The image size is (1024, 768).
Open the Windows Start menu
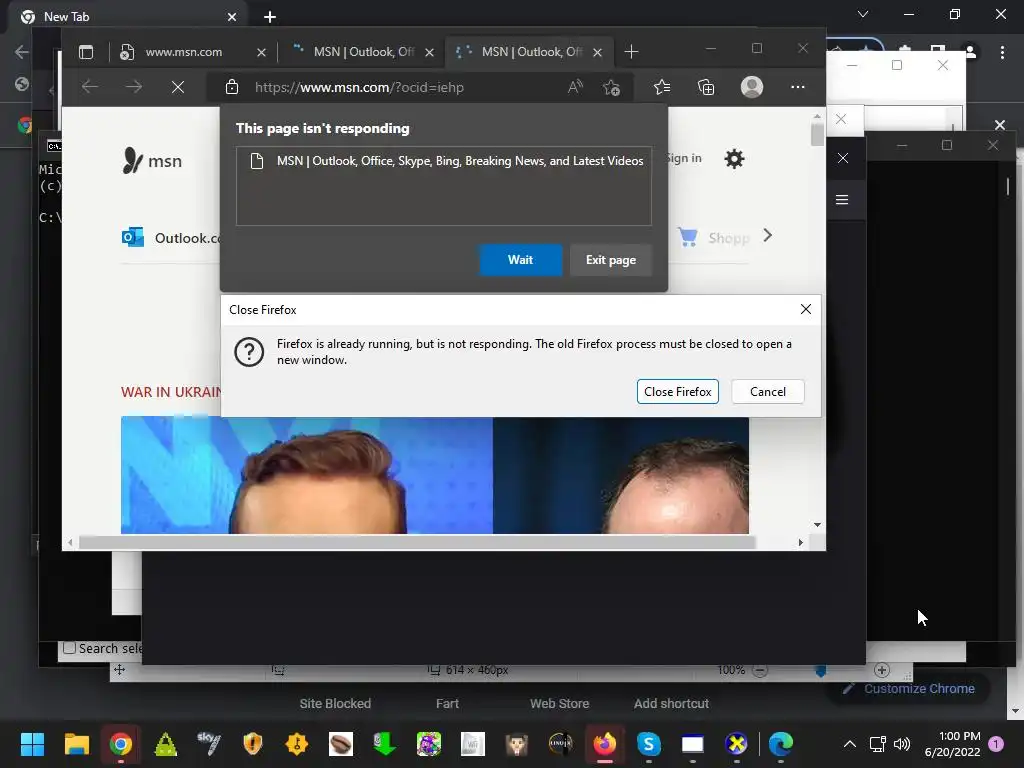pyautogui.click(x=32, y=744)
